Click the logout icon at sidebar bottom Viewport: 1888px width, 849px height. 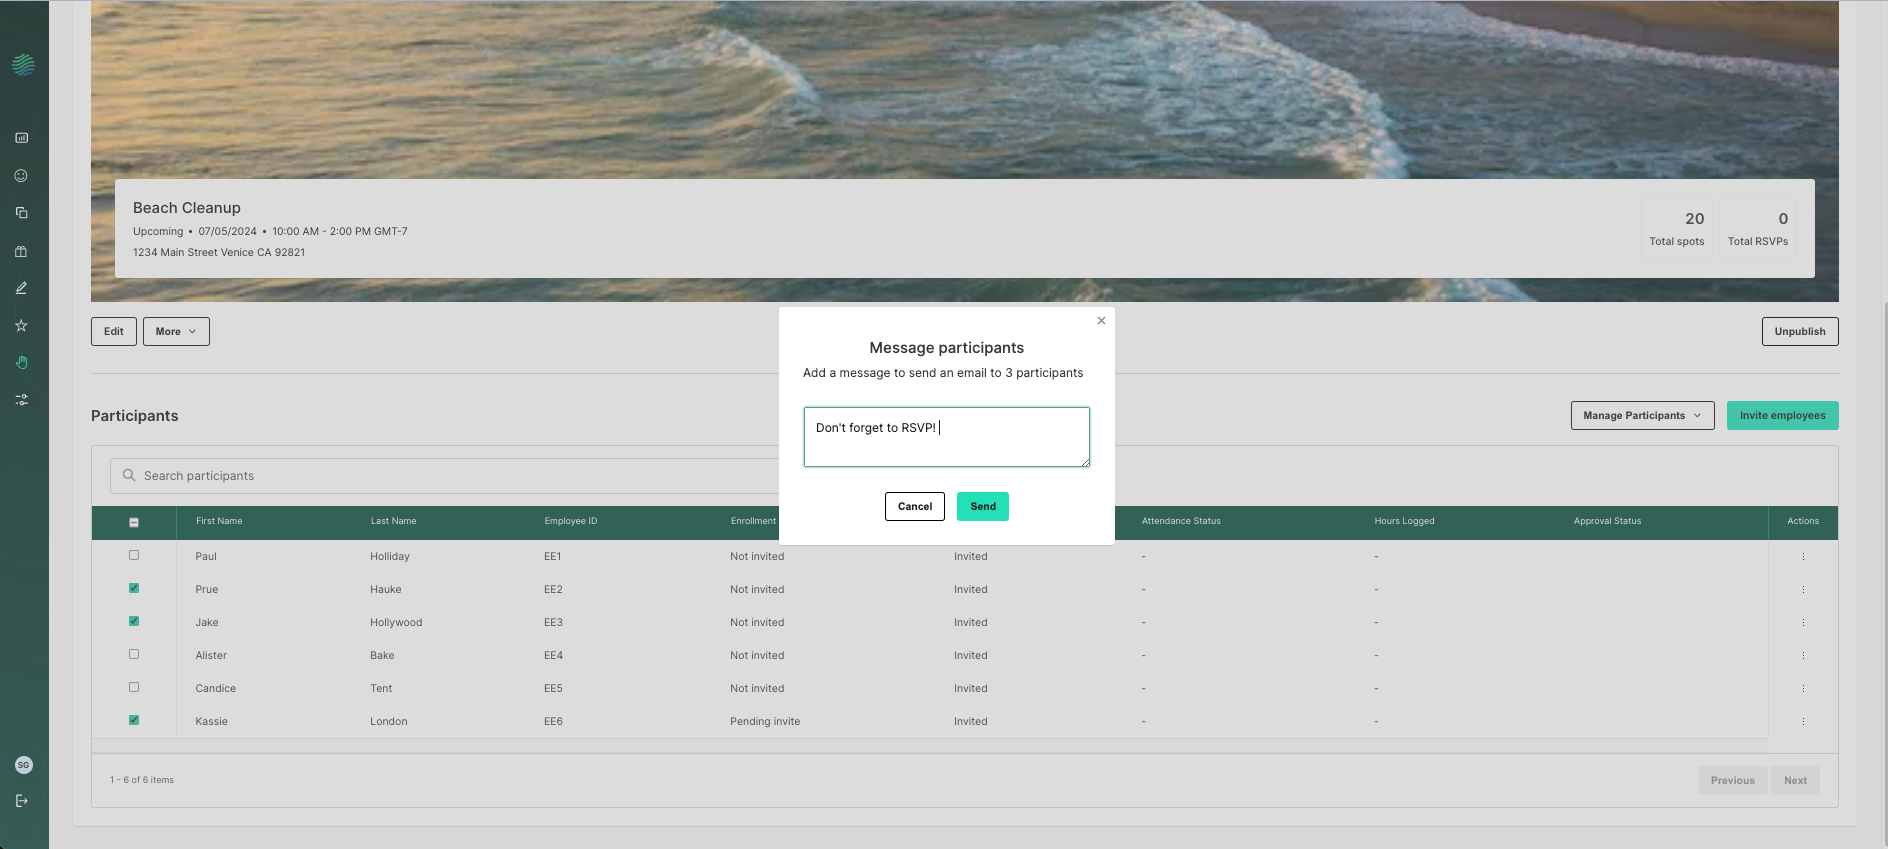click(x=21, y=801)
